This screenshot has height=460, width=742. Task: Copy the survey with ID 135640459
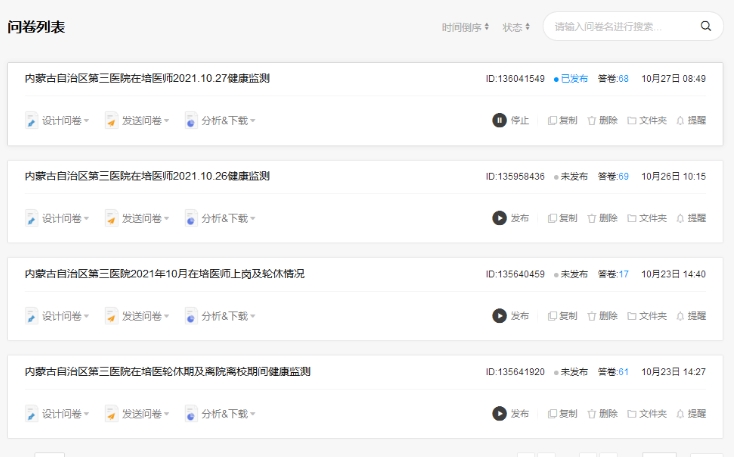coord(562,316)
